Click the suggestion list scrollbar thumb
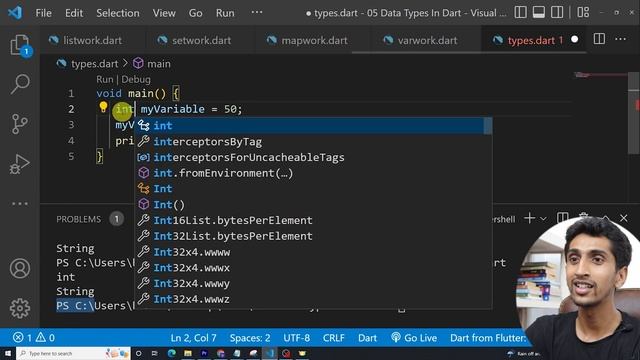The height and width of the screenshot is (360, 640). tap(488, 126)
